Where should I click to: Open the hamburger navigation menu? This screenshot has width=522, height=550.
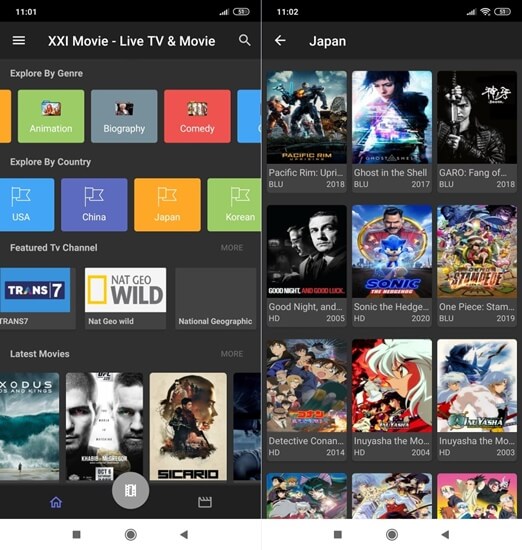tap(19, 41)
